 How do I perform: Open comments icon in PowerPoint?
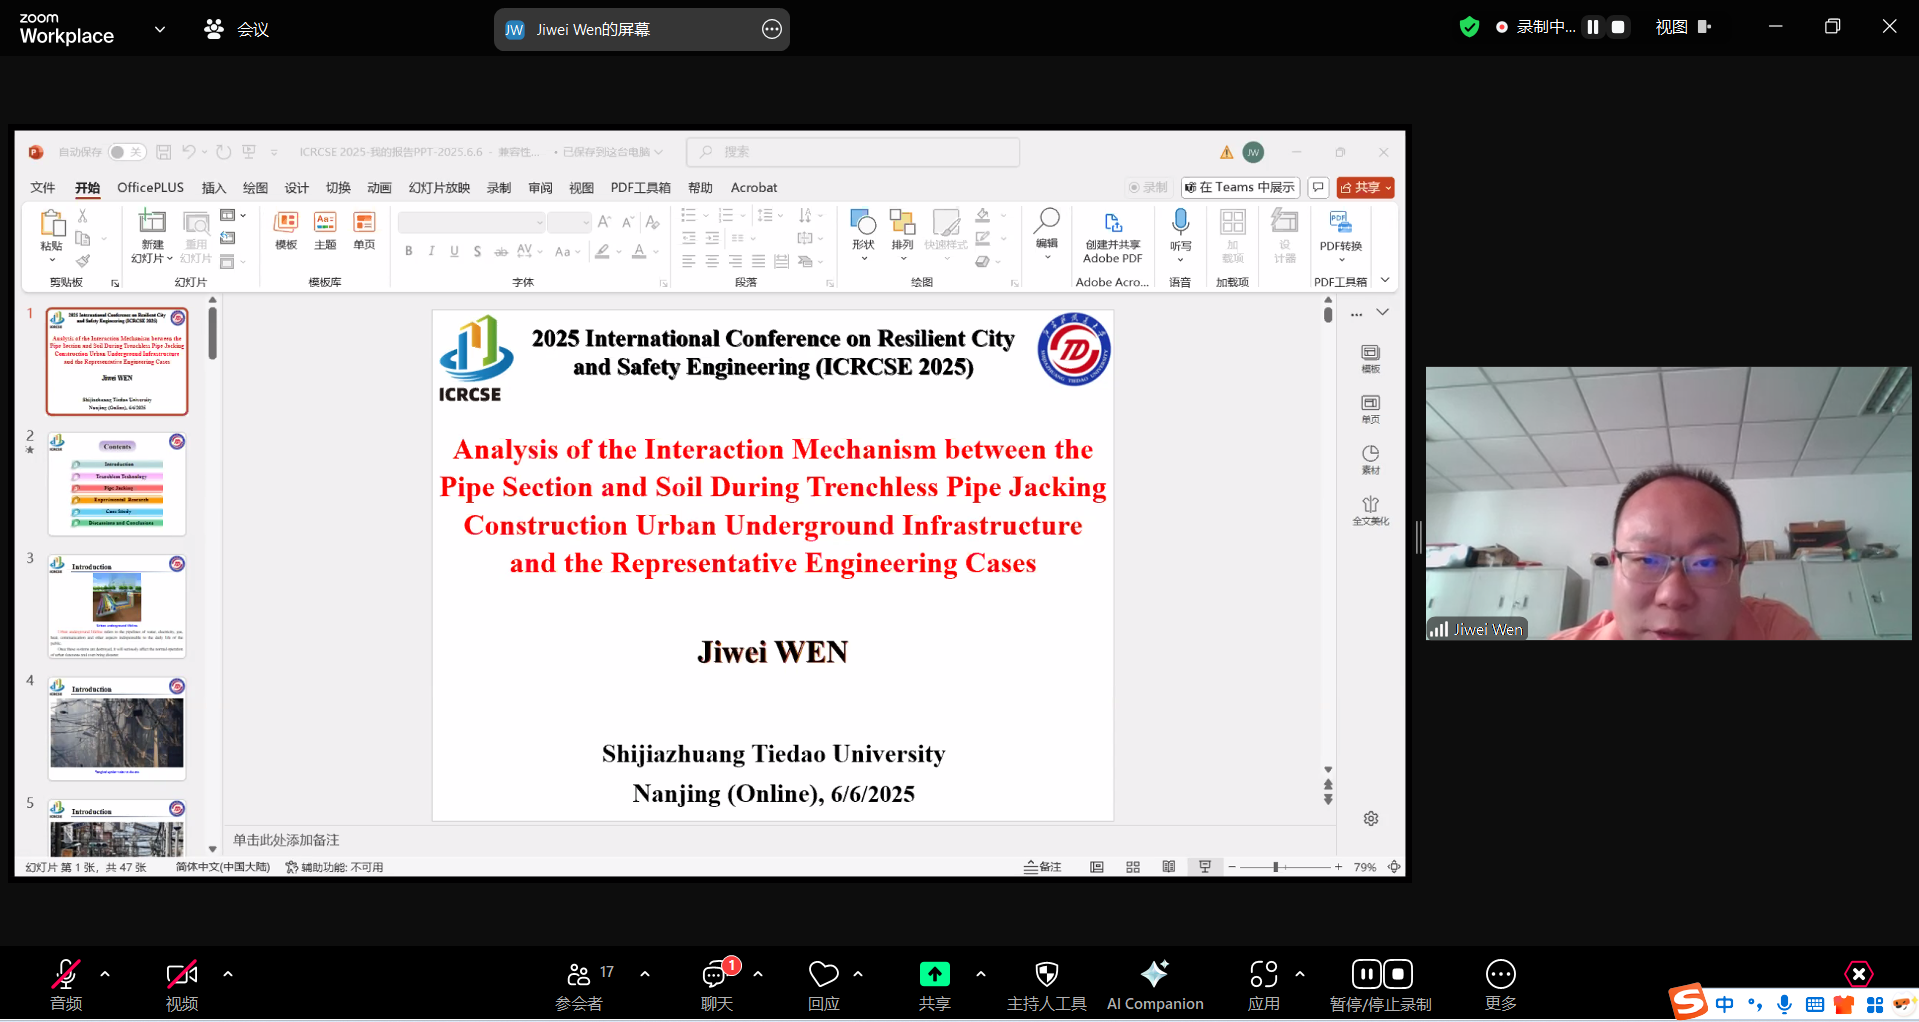click(x=1318, y=187)
